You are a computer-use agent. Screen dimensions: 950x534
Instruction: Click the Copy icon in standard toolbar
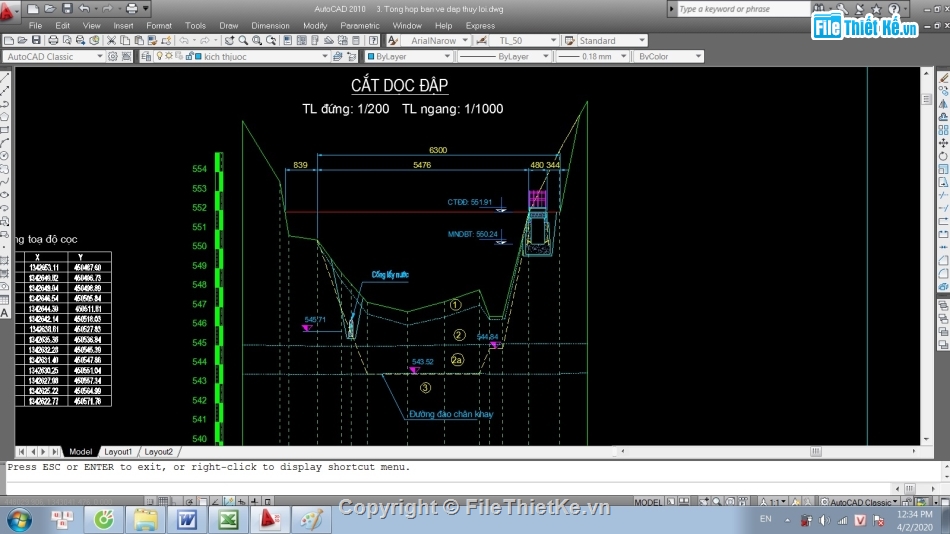pos(125,41)
